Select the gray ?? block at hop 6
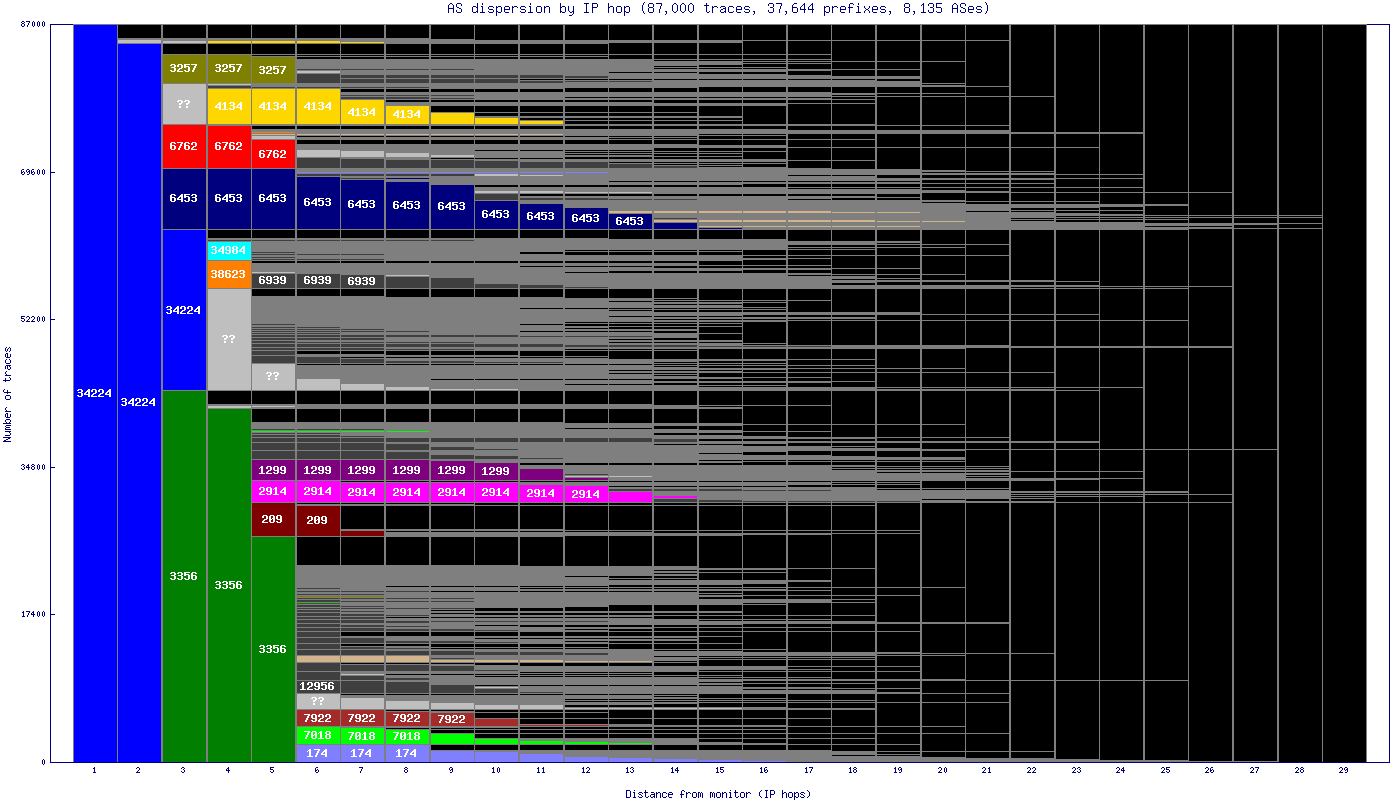 [x=318, y=701]
